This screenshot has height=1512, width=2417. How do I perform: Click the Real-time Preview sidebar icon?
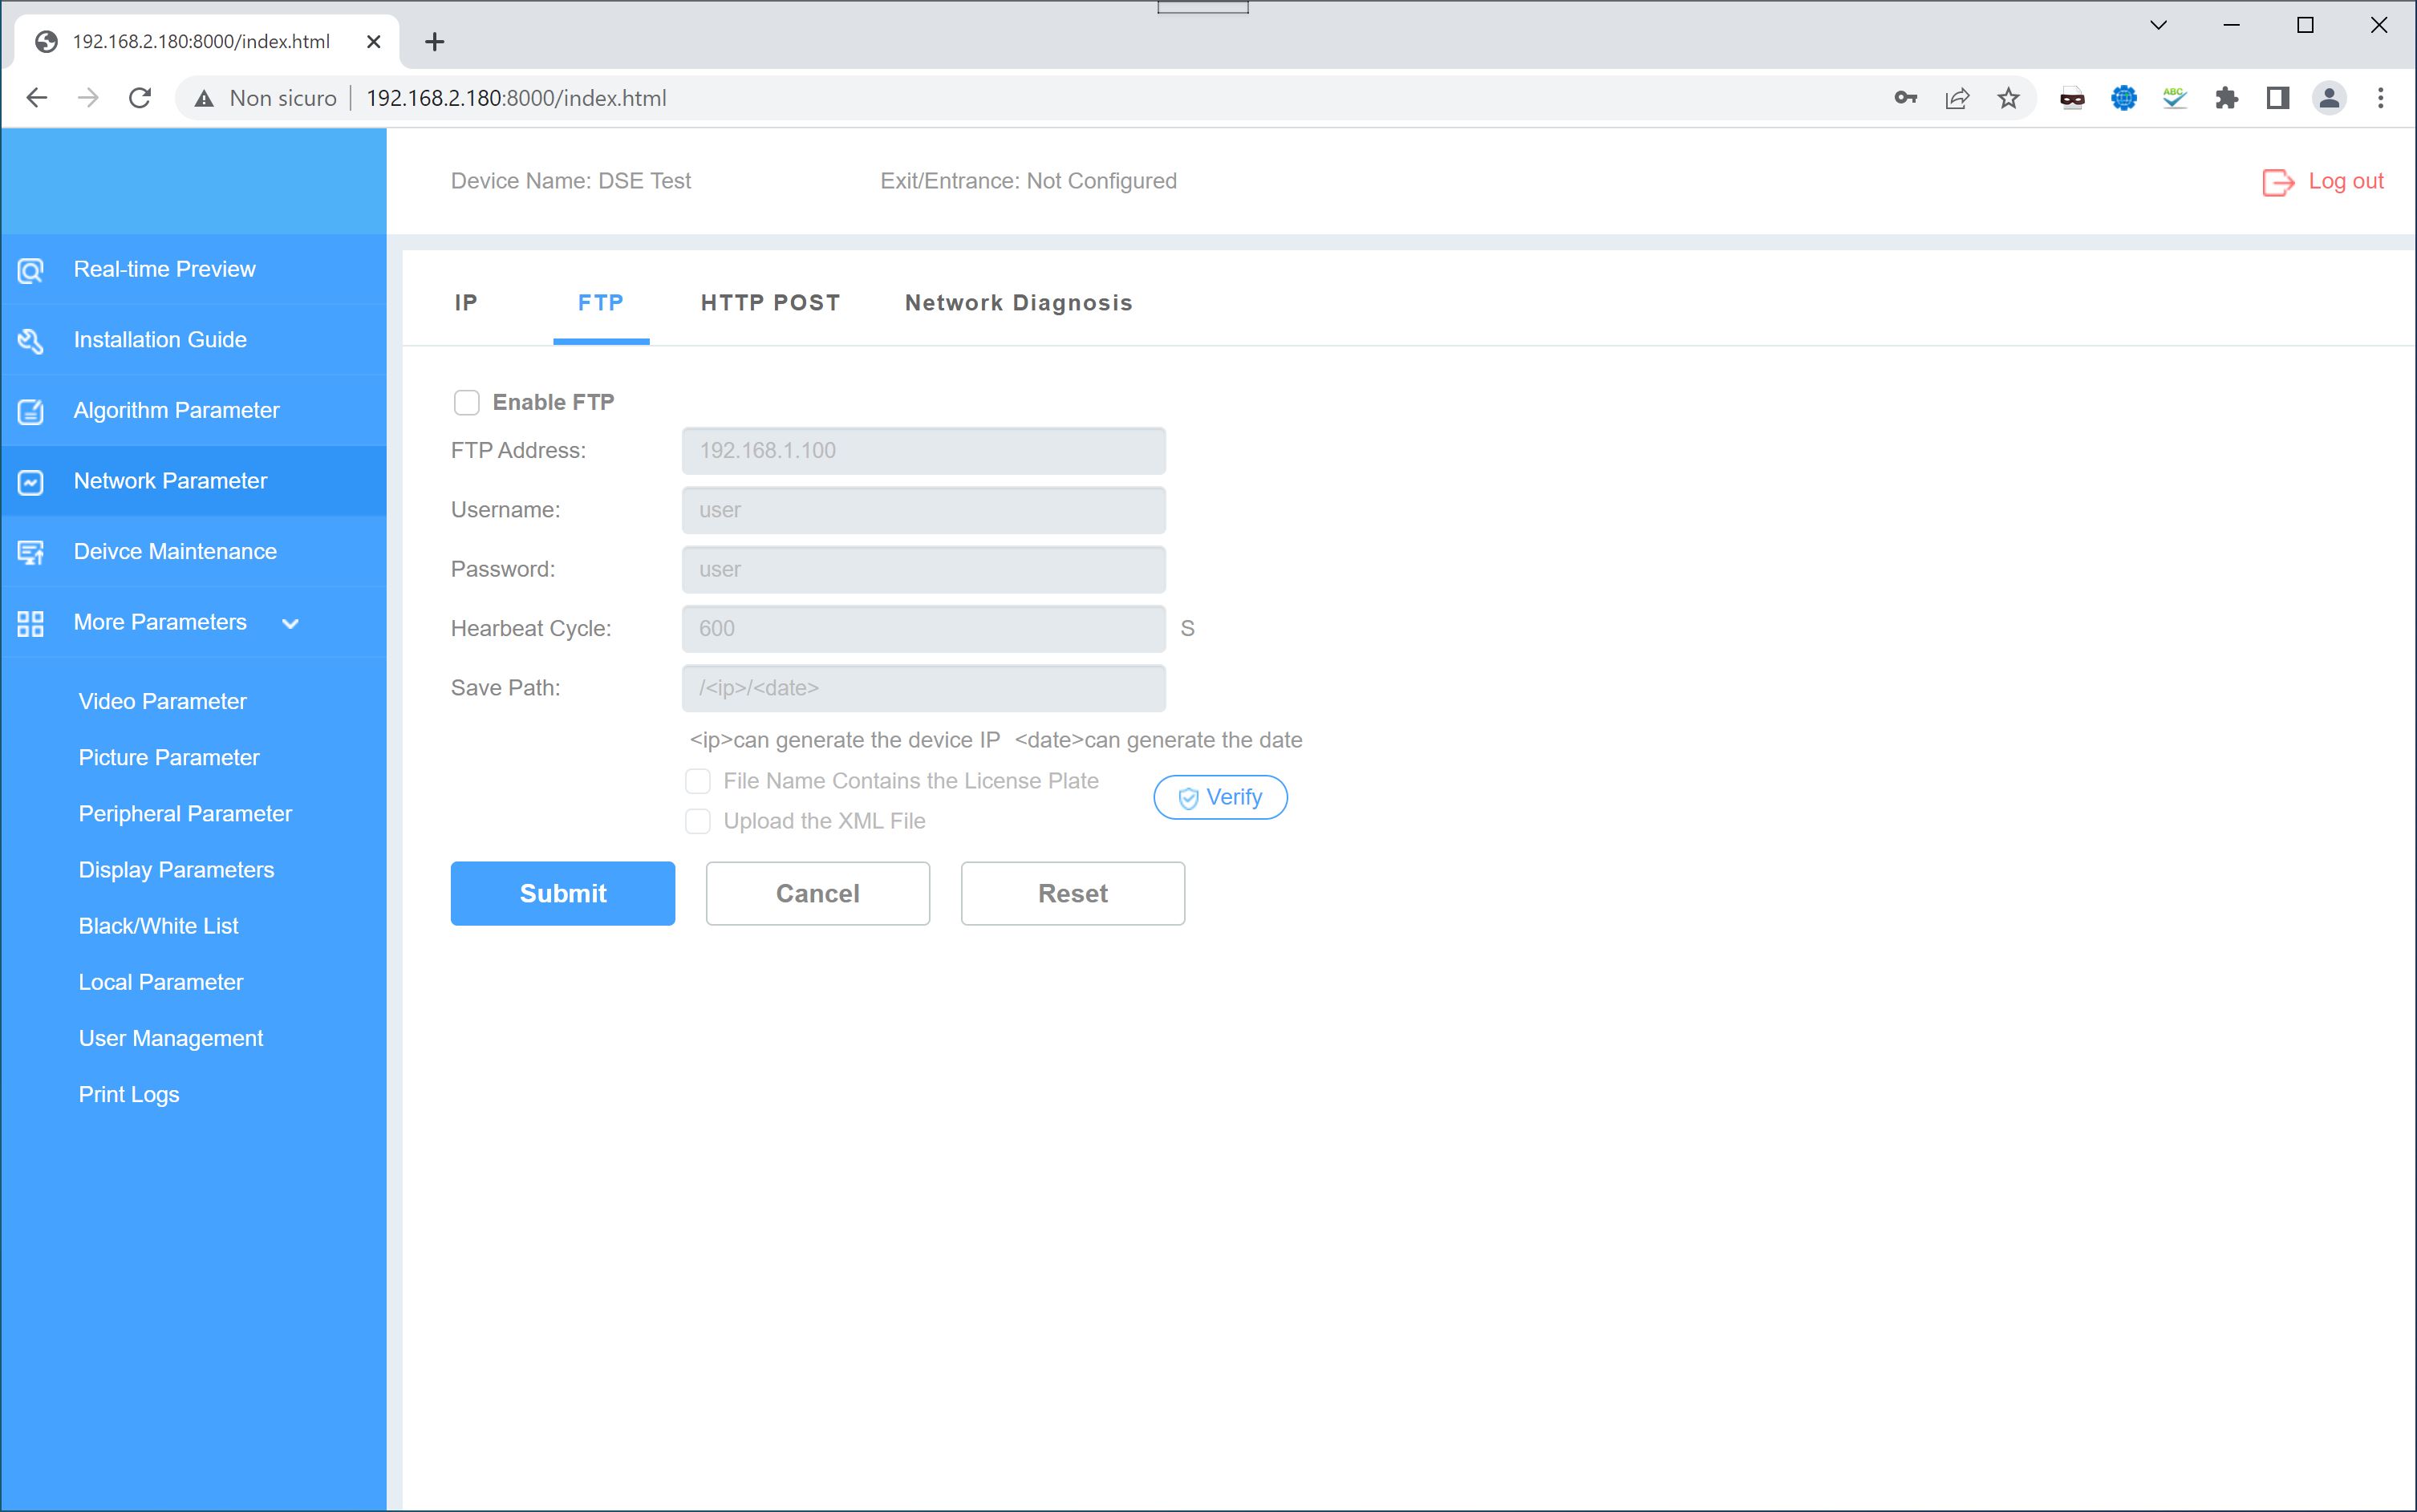pos(30,270)
